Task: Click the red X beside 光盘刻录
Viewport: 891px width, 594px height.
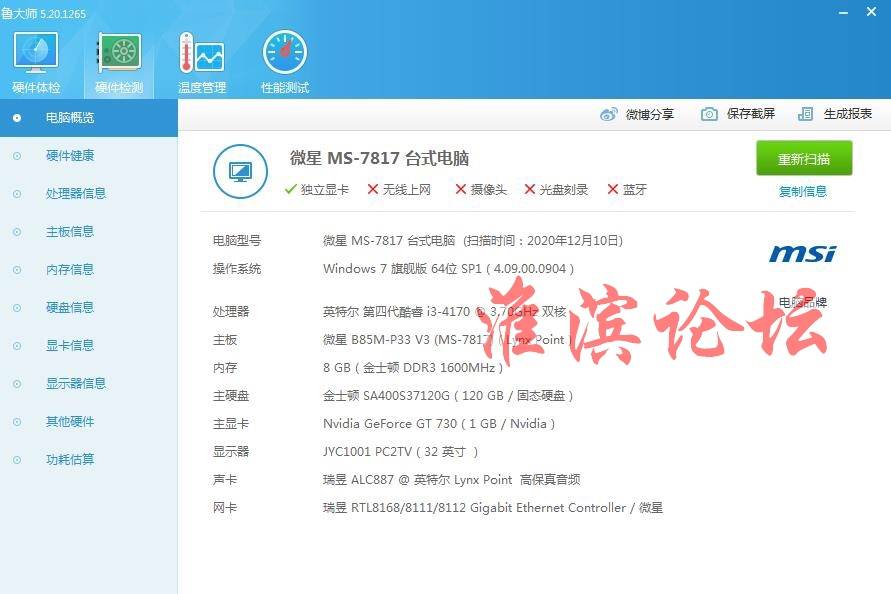Action: point(530,189)
